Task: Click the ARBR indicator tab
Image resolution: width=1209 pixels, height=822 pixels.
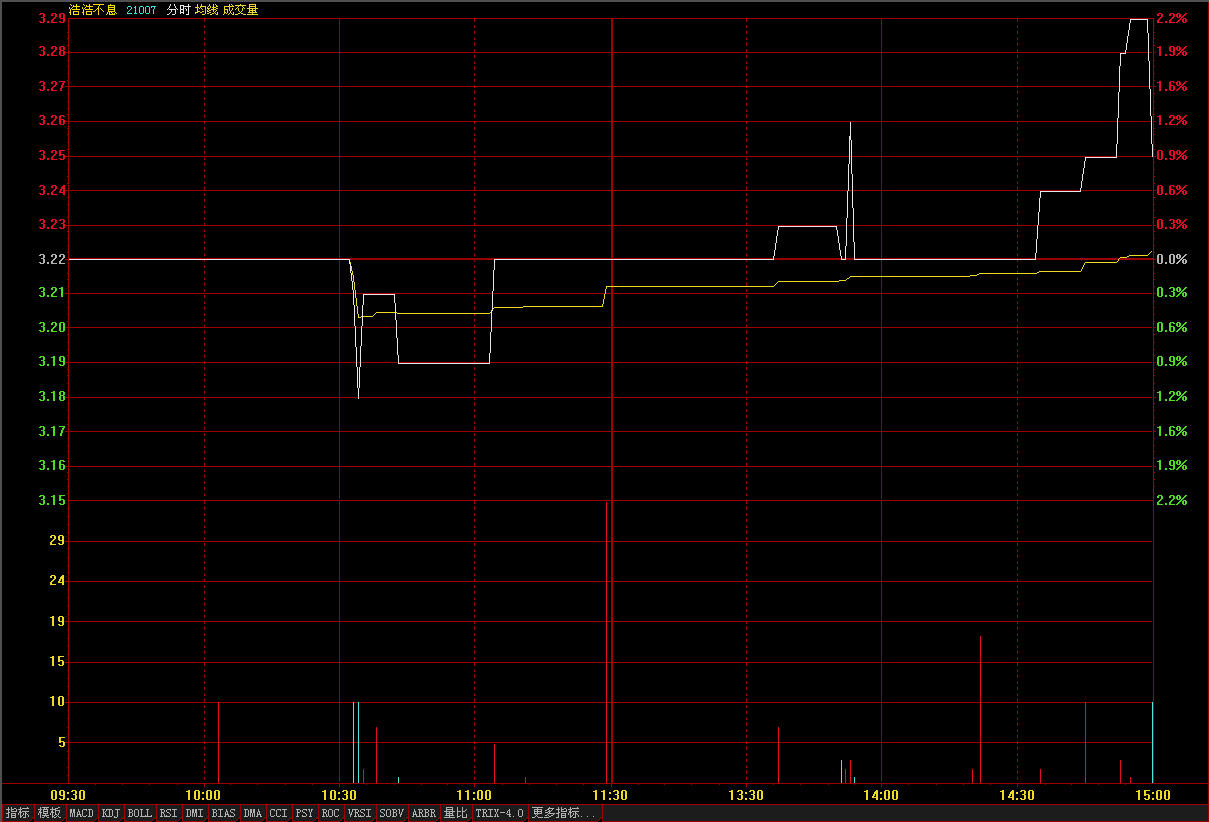Action: coord(424,813)
